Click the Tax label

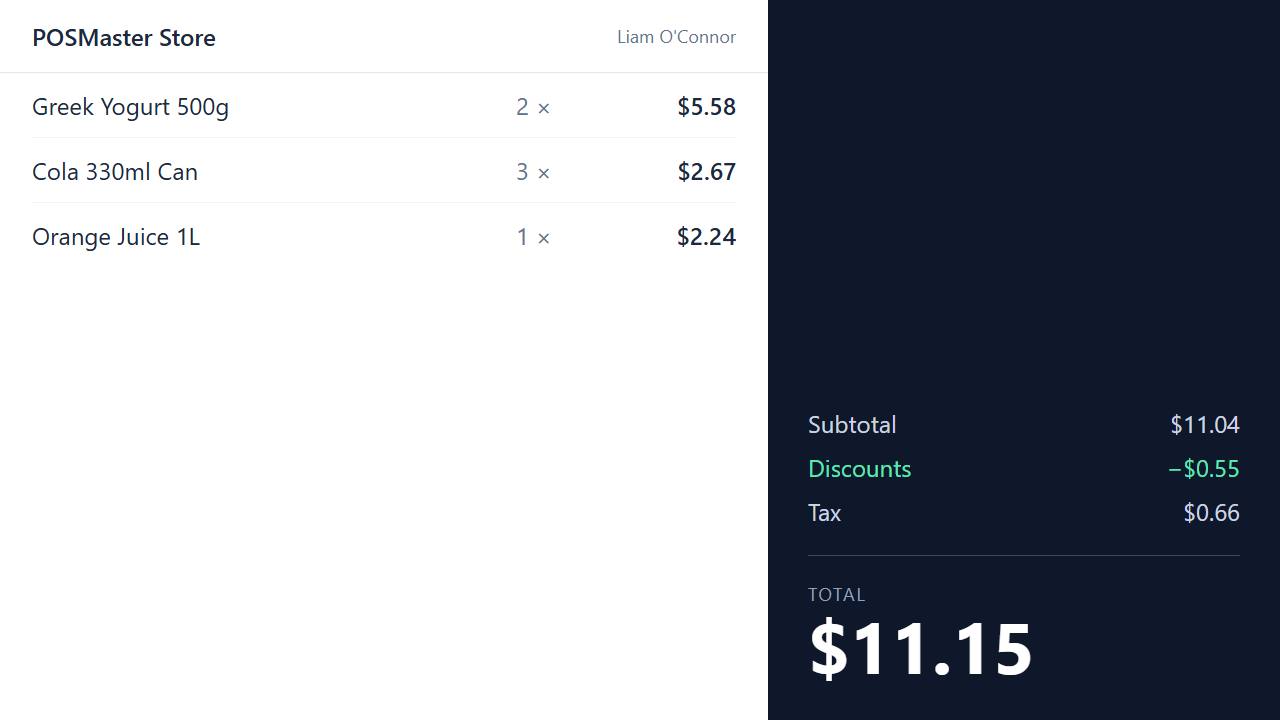(x=824, y=513)
